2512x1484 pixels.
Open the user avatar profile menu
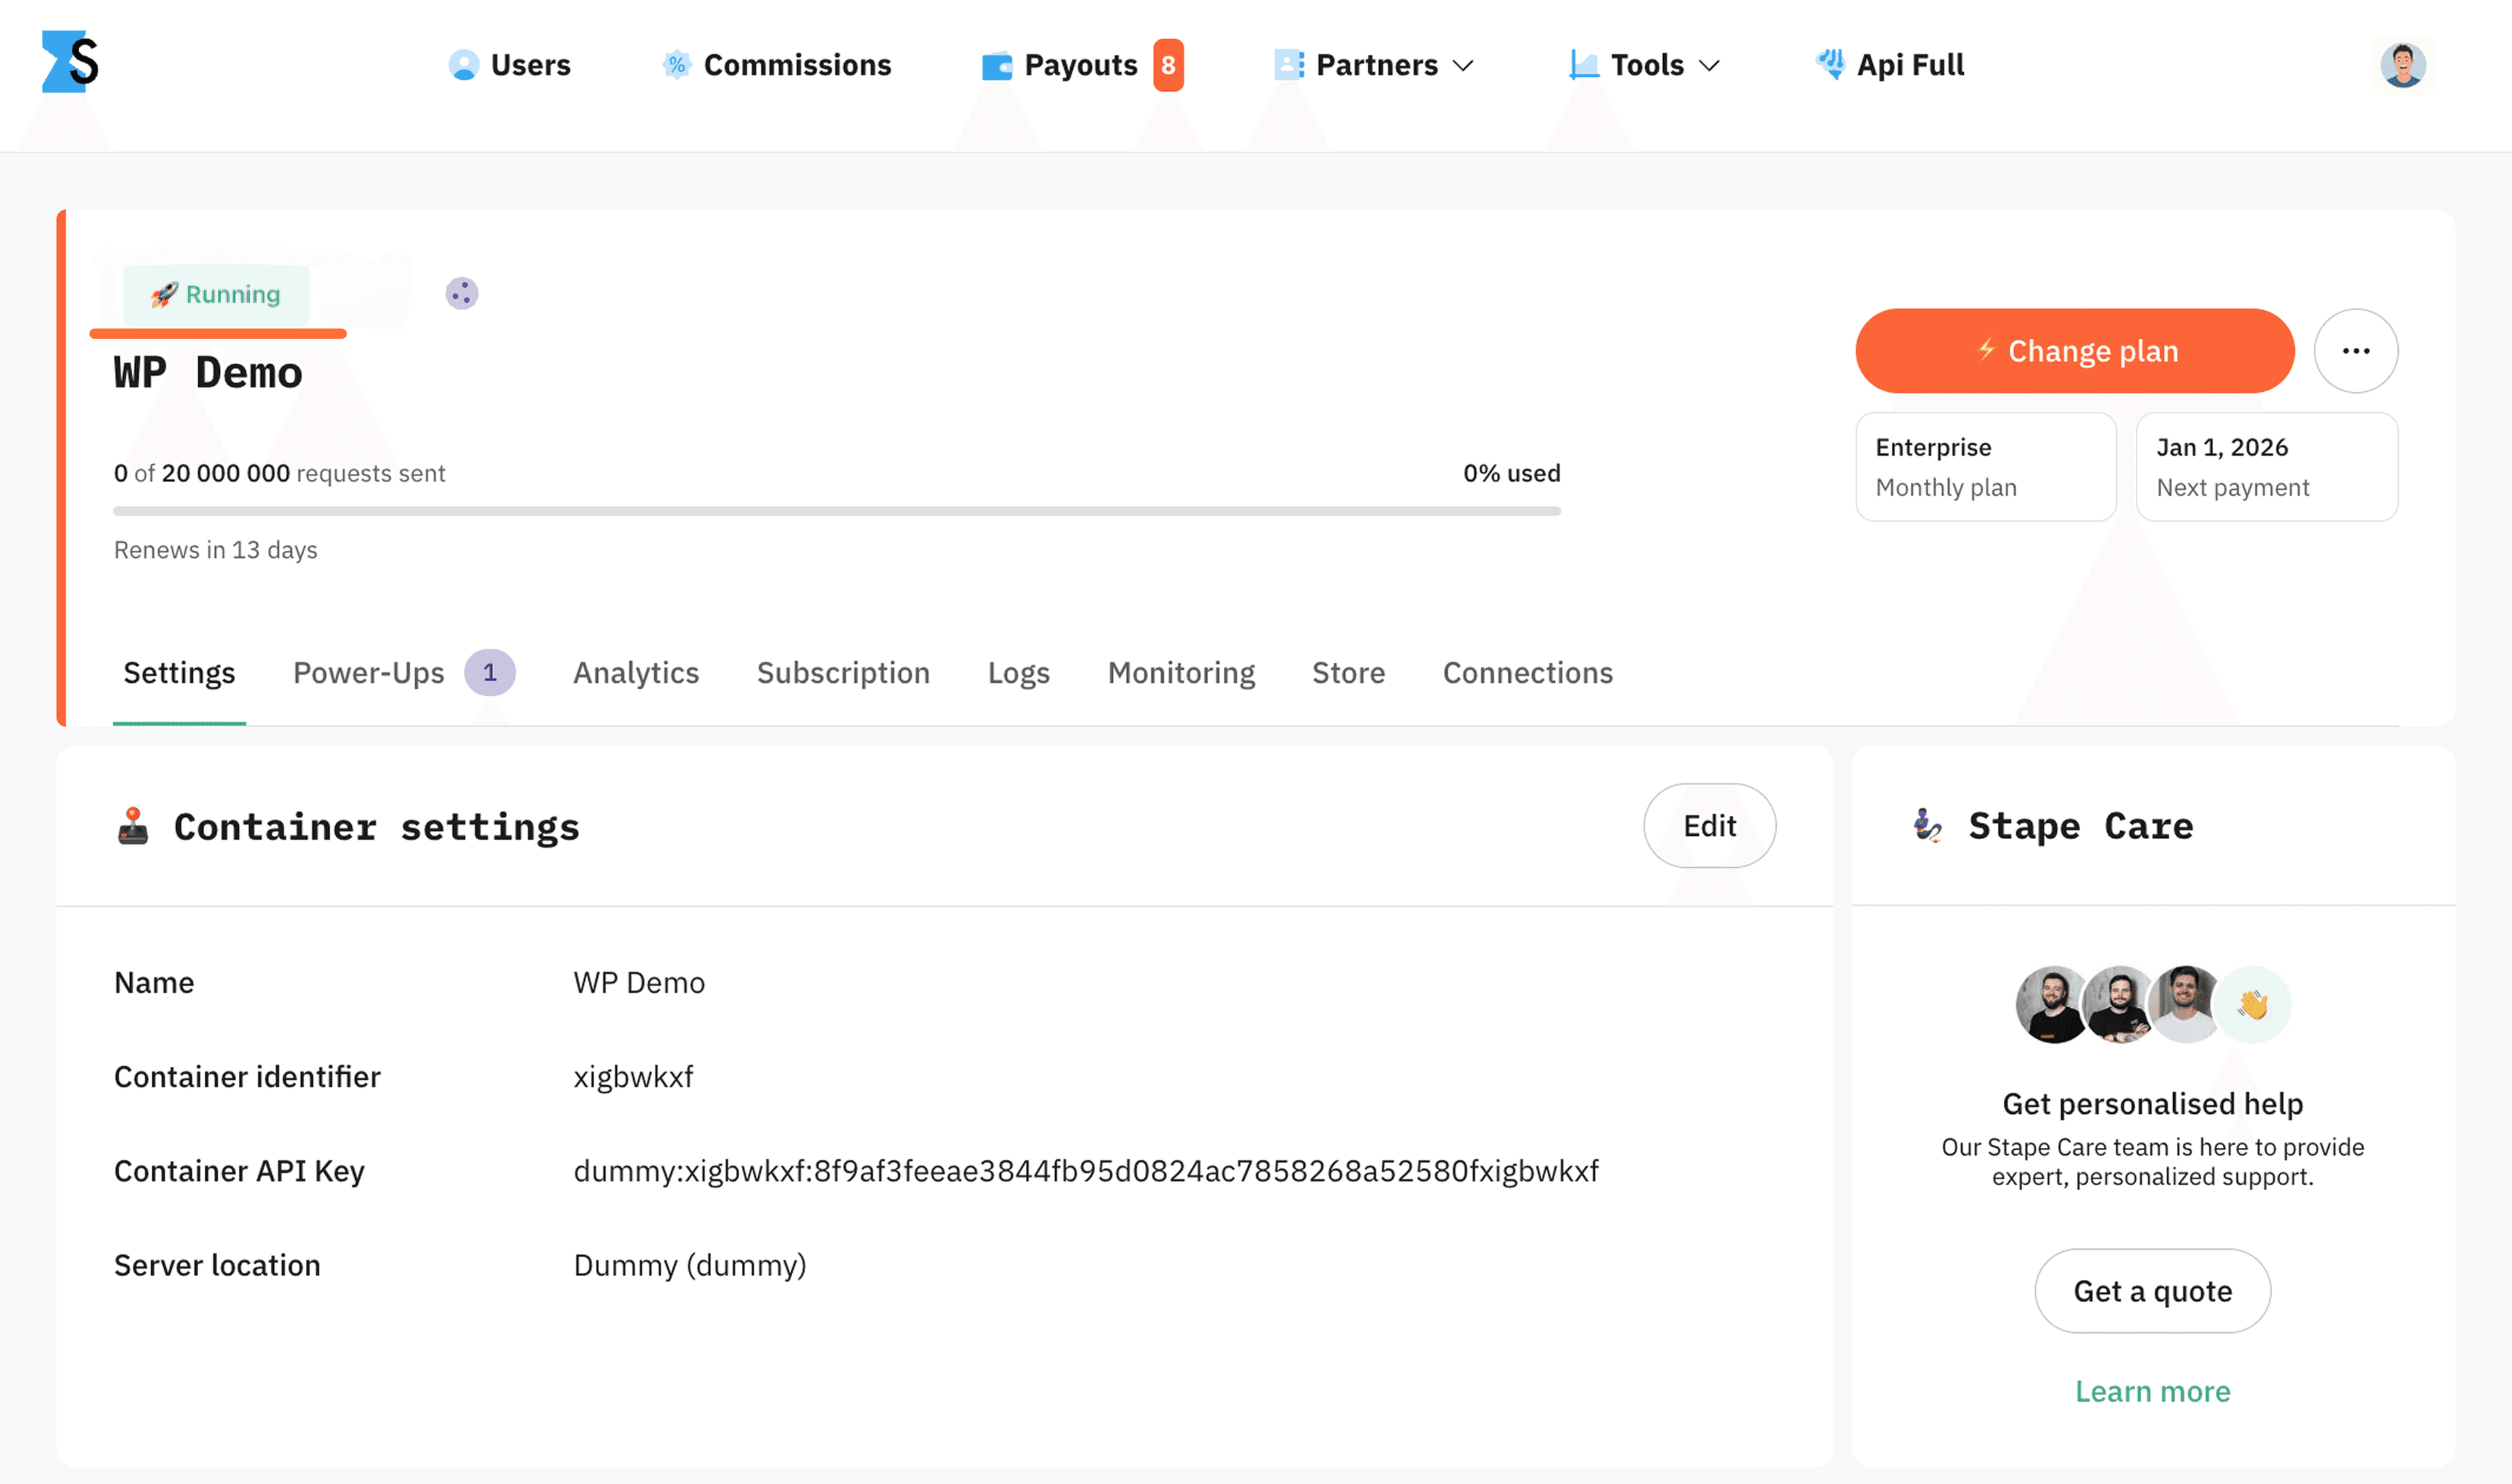[x=2402, y=65]
